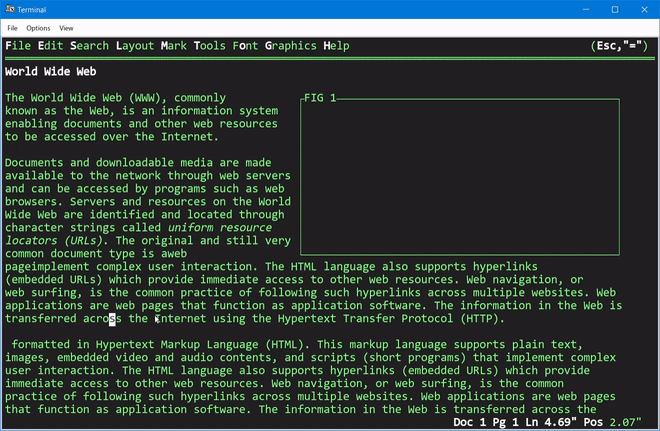Click 'aweb' after 'type is'
This screenshot has height=431, width=660.
pos(174,253)
